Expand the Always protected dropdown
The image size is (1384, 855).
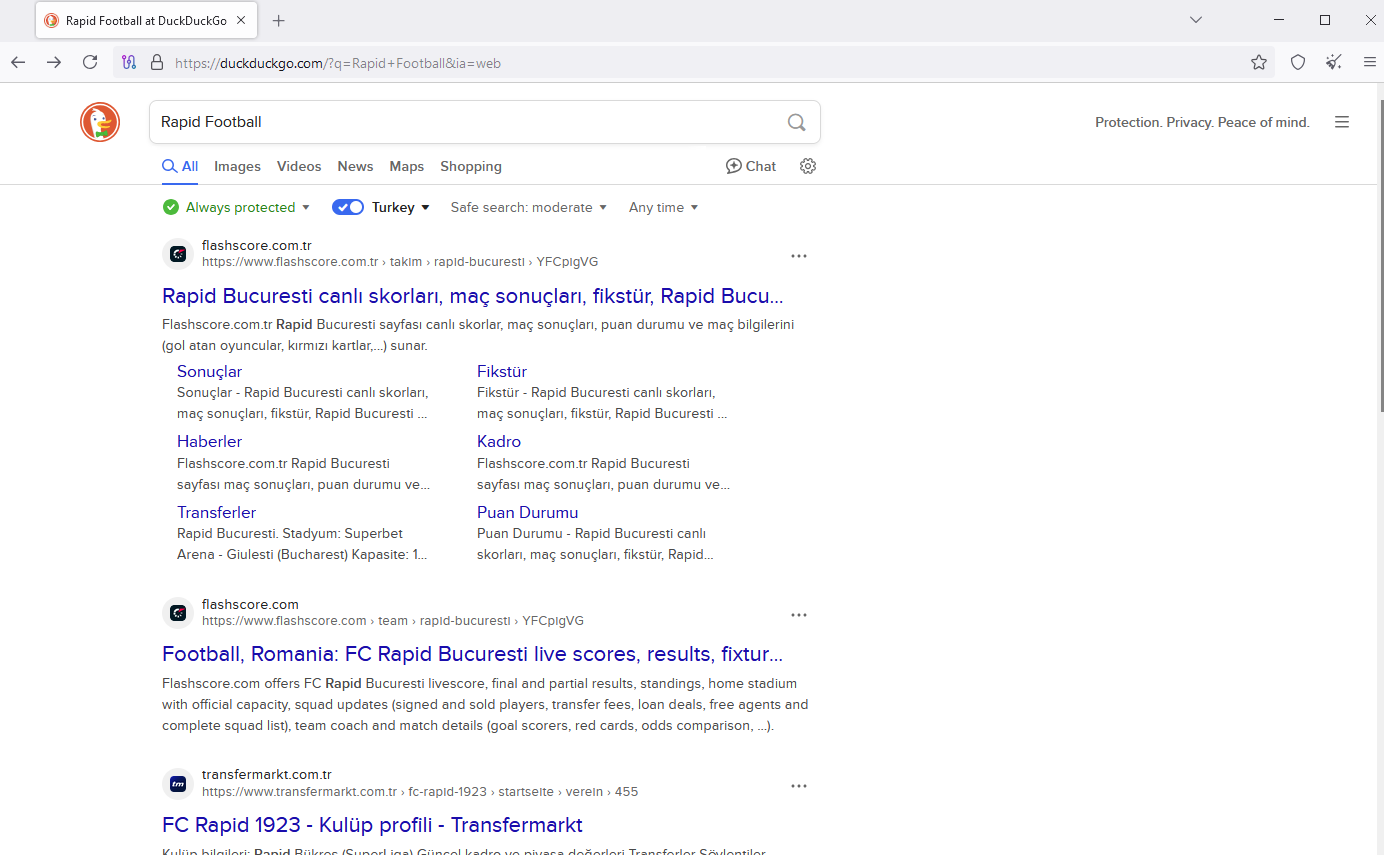(249, 207)
